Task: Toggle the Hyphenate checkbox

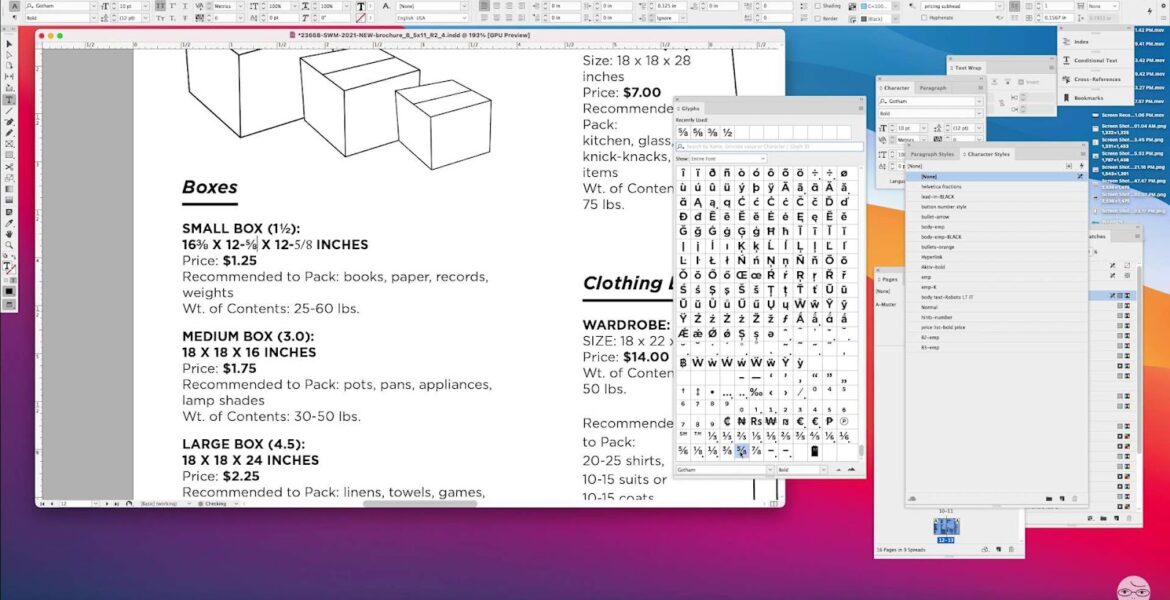Action: click(924, 17)
